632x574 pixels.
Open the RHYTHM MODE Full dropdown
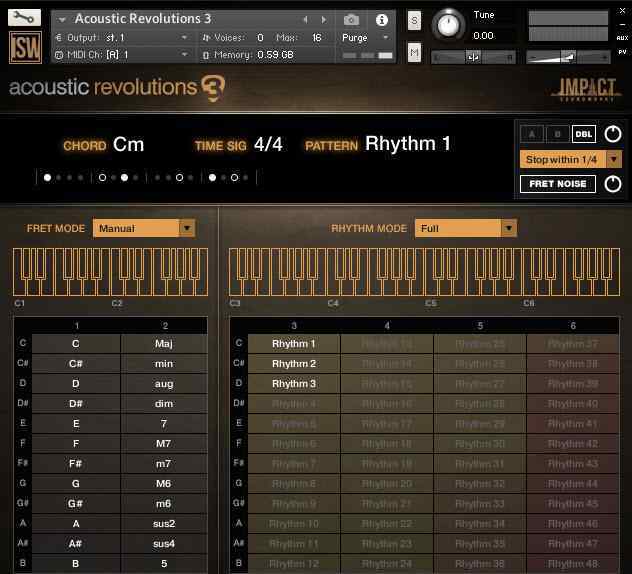(466, 228)
